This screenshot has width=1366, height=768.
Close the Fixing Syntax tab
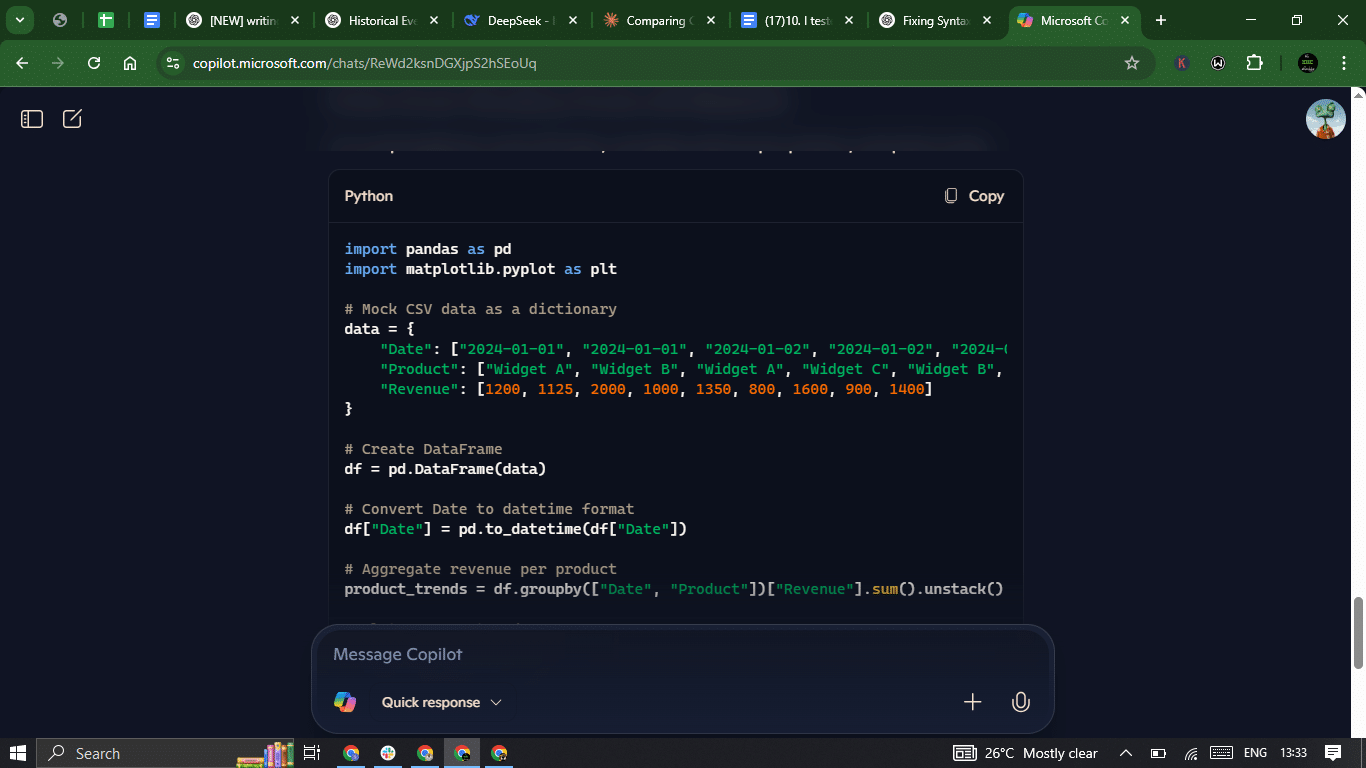pos(987,20)
